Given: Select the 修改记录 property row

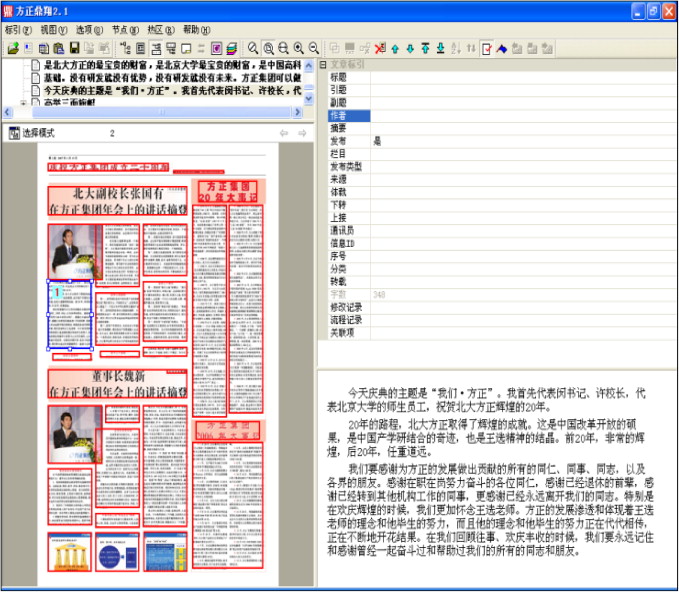Looking at the screenshot, I should click(x=501, y=307).
